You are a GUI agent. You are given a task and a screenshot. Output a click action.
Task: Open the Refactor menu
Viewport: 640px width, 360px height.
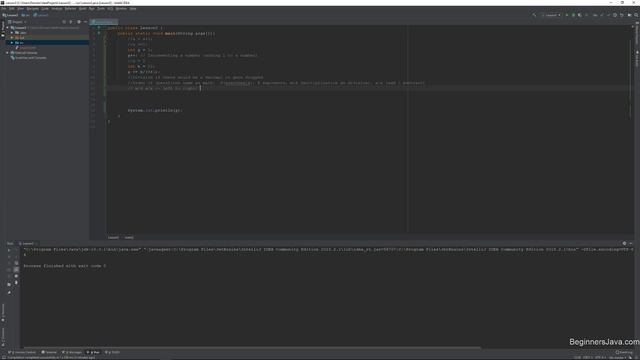click(x=71, y=9)
